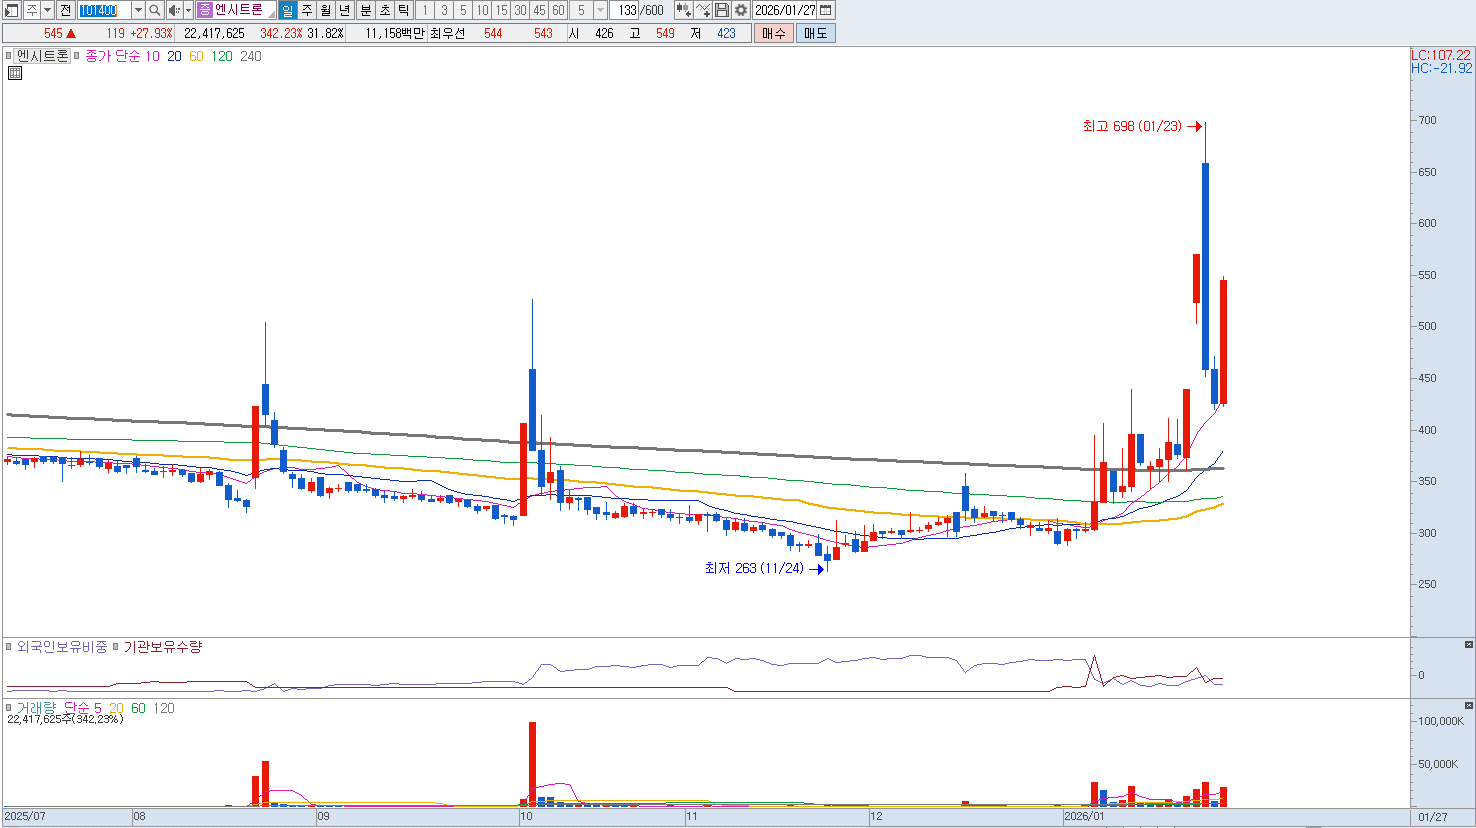
Task: Click the 매수 buy button
Action: 773,33
